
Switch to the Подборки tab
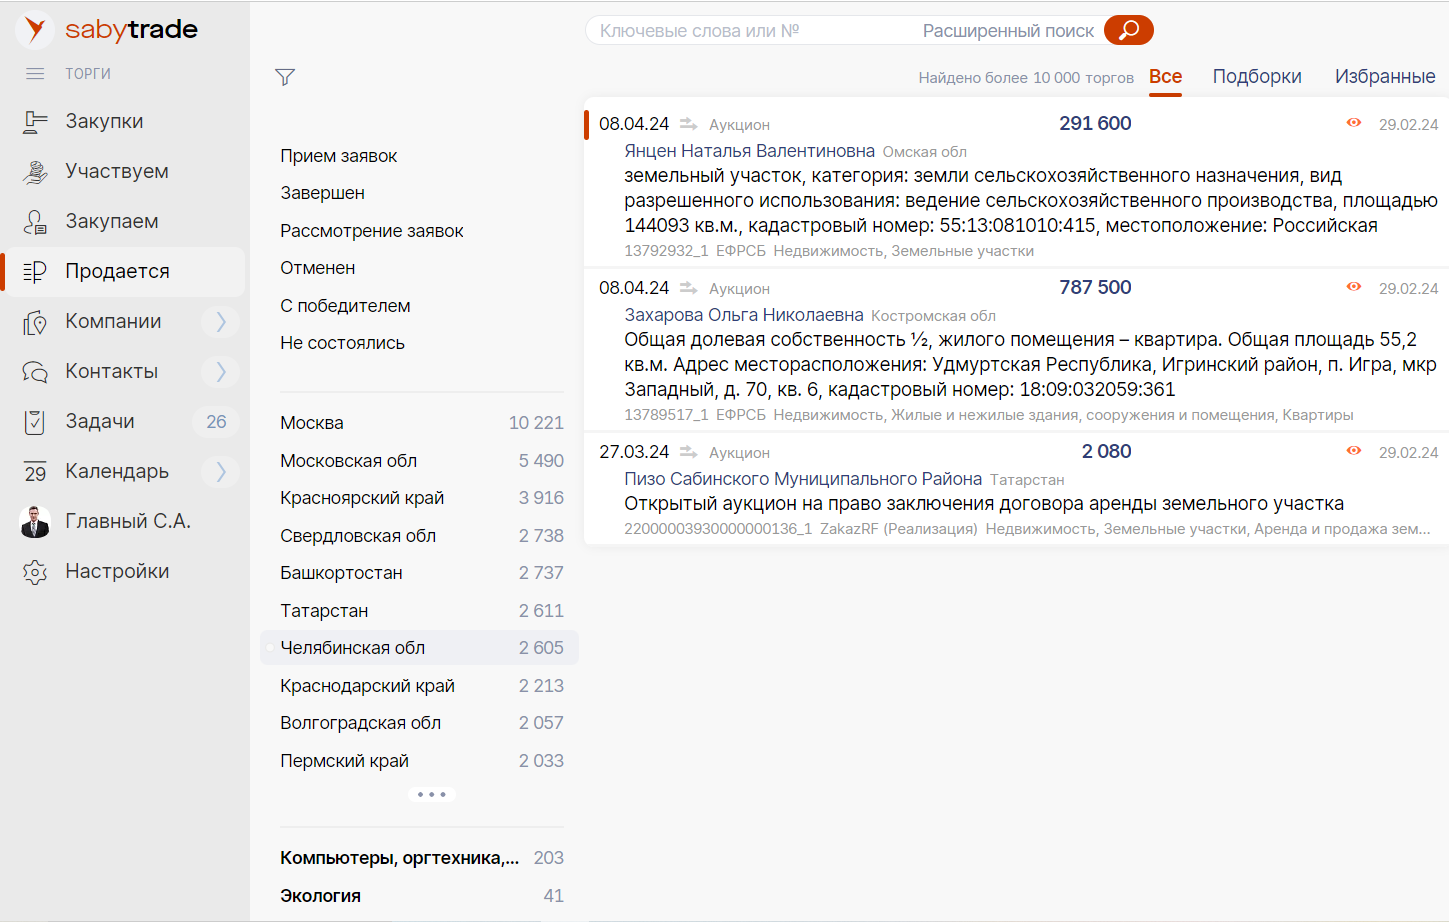click(1257, 76)
